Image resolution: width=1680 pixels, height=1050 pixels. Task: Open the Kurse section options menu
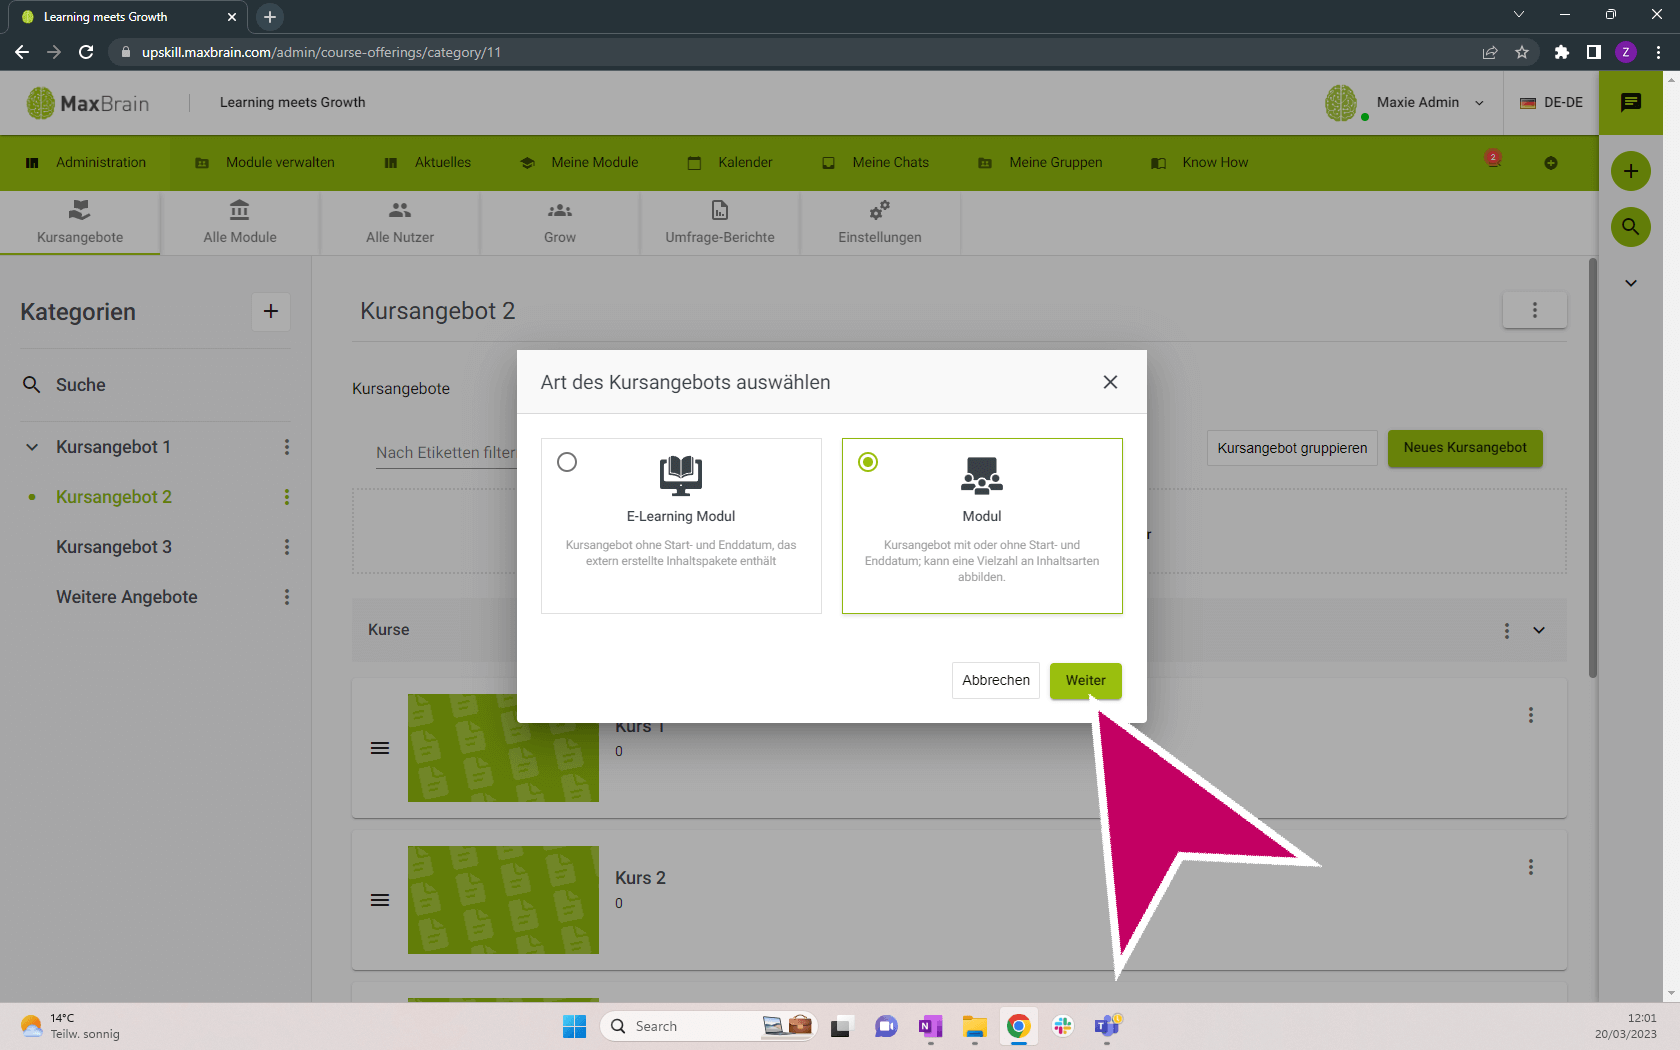(x=1507, y=630)
